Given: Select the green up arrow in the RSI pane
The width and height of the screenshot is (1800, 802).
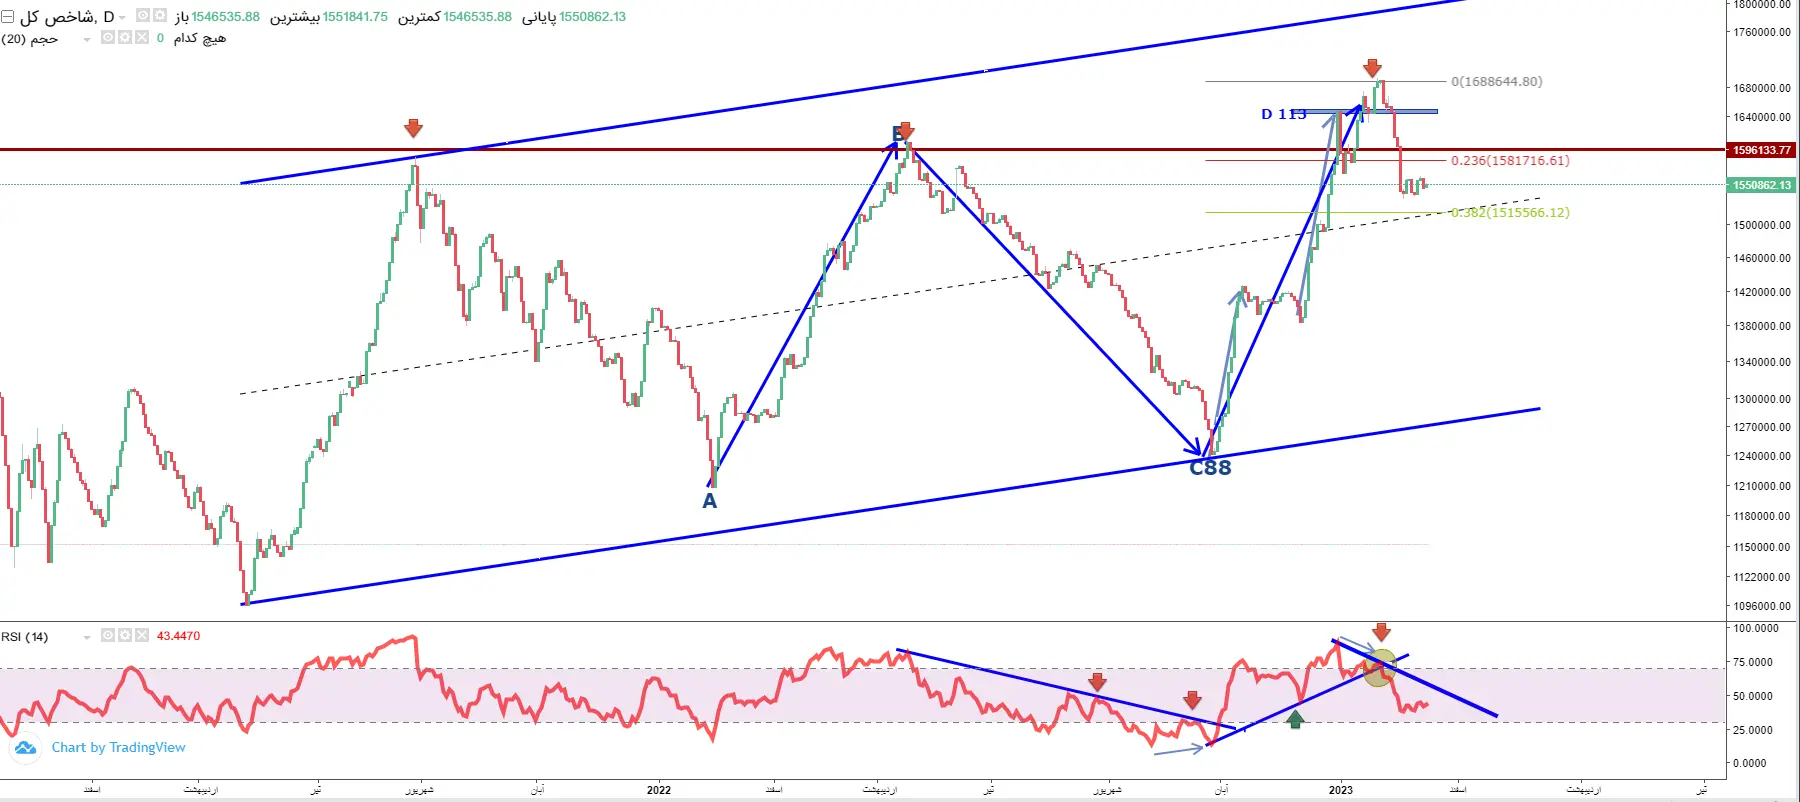Looking at the screenshot, I should tap(1295, 719).
